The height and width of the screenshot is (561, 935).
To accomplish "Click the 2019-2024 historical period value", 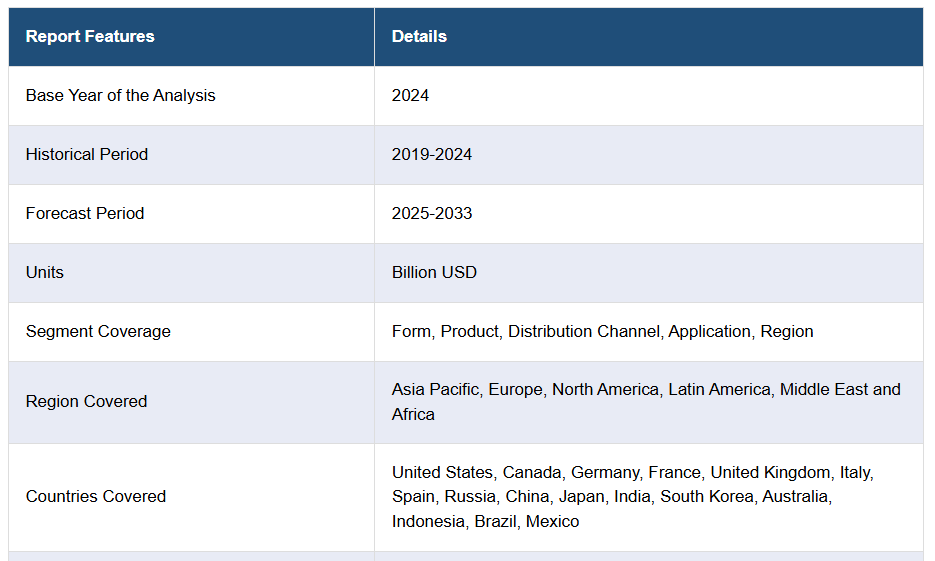I will tap(432, 155).
